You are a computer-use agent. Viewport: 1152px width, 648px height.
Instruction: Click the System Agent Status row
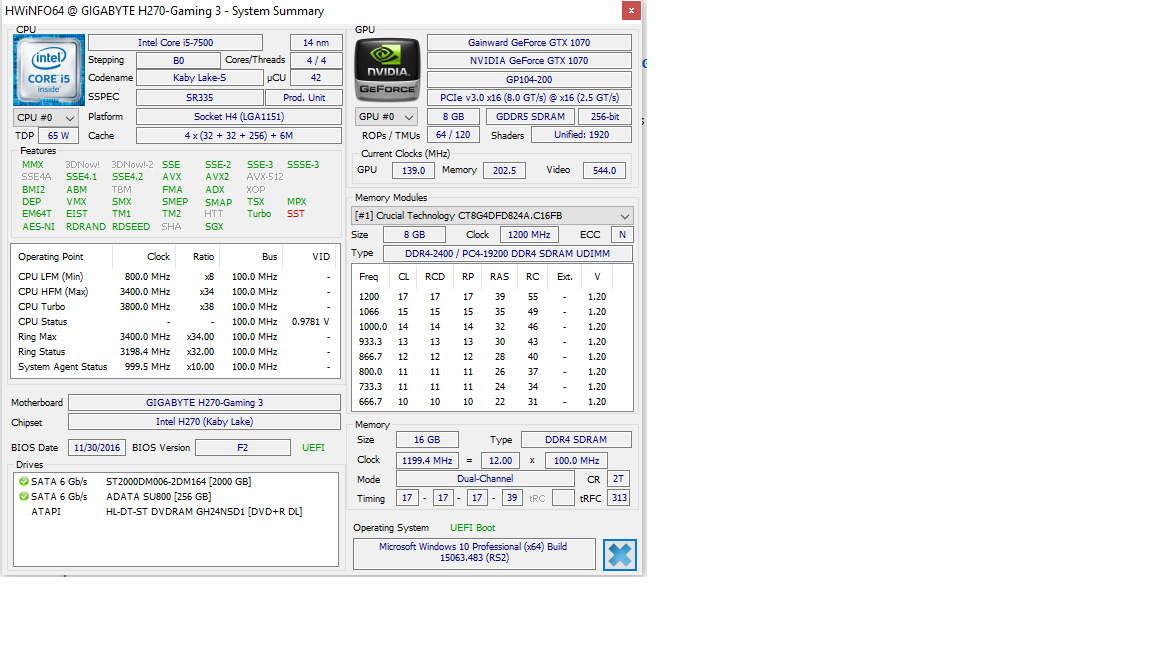point(175,367)
